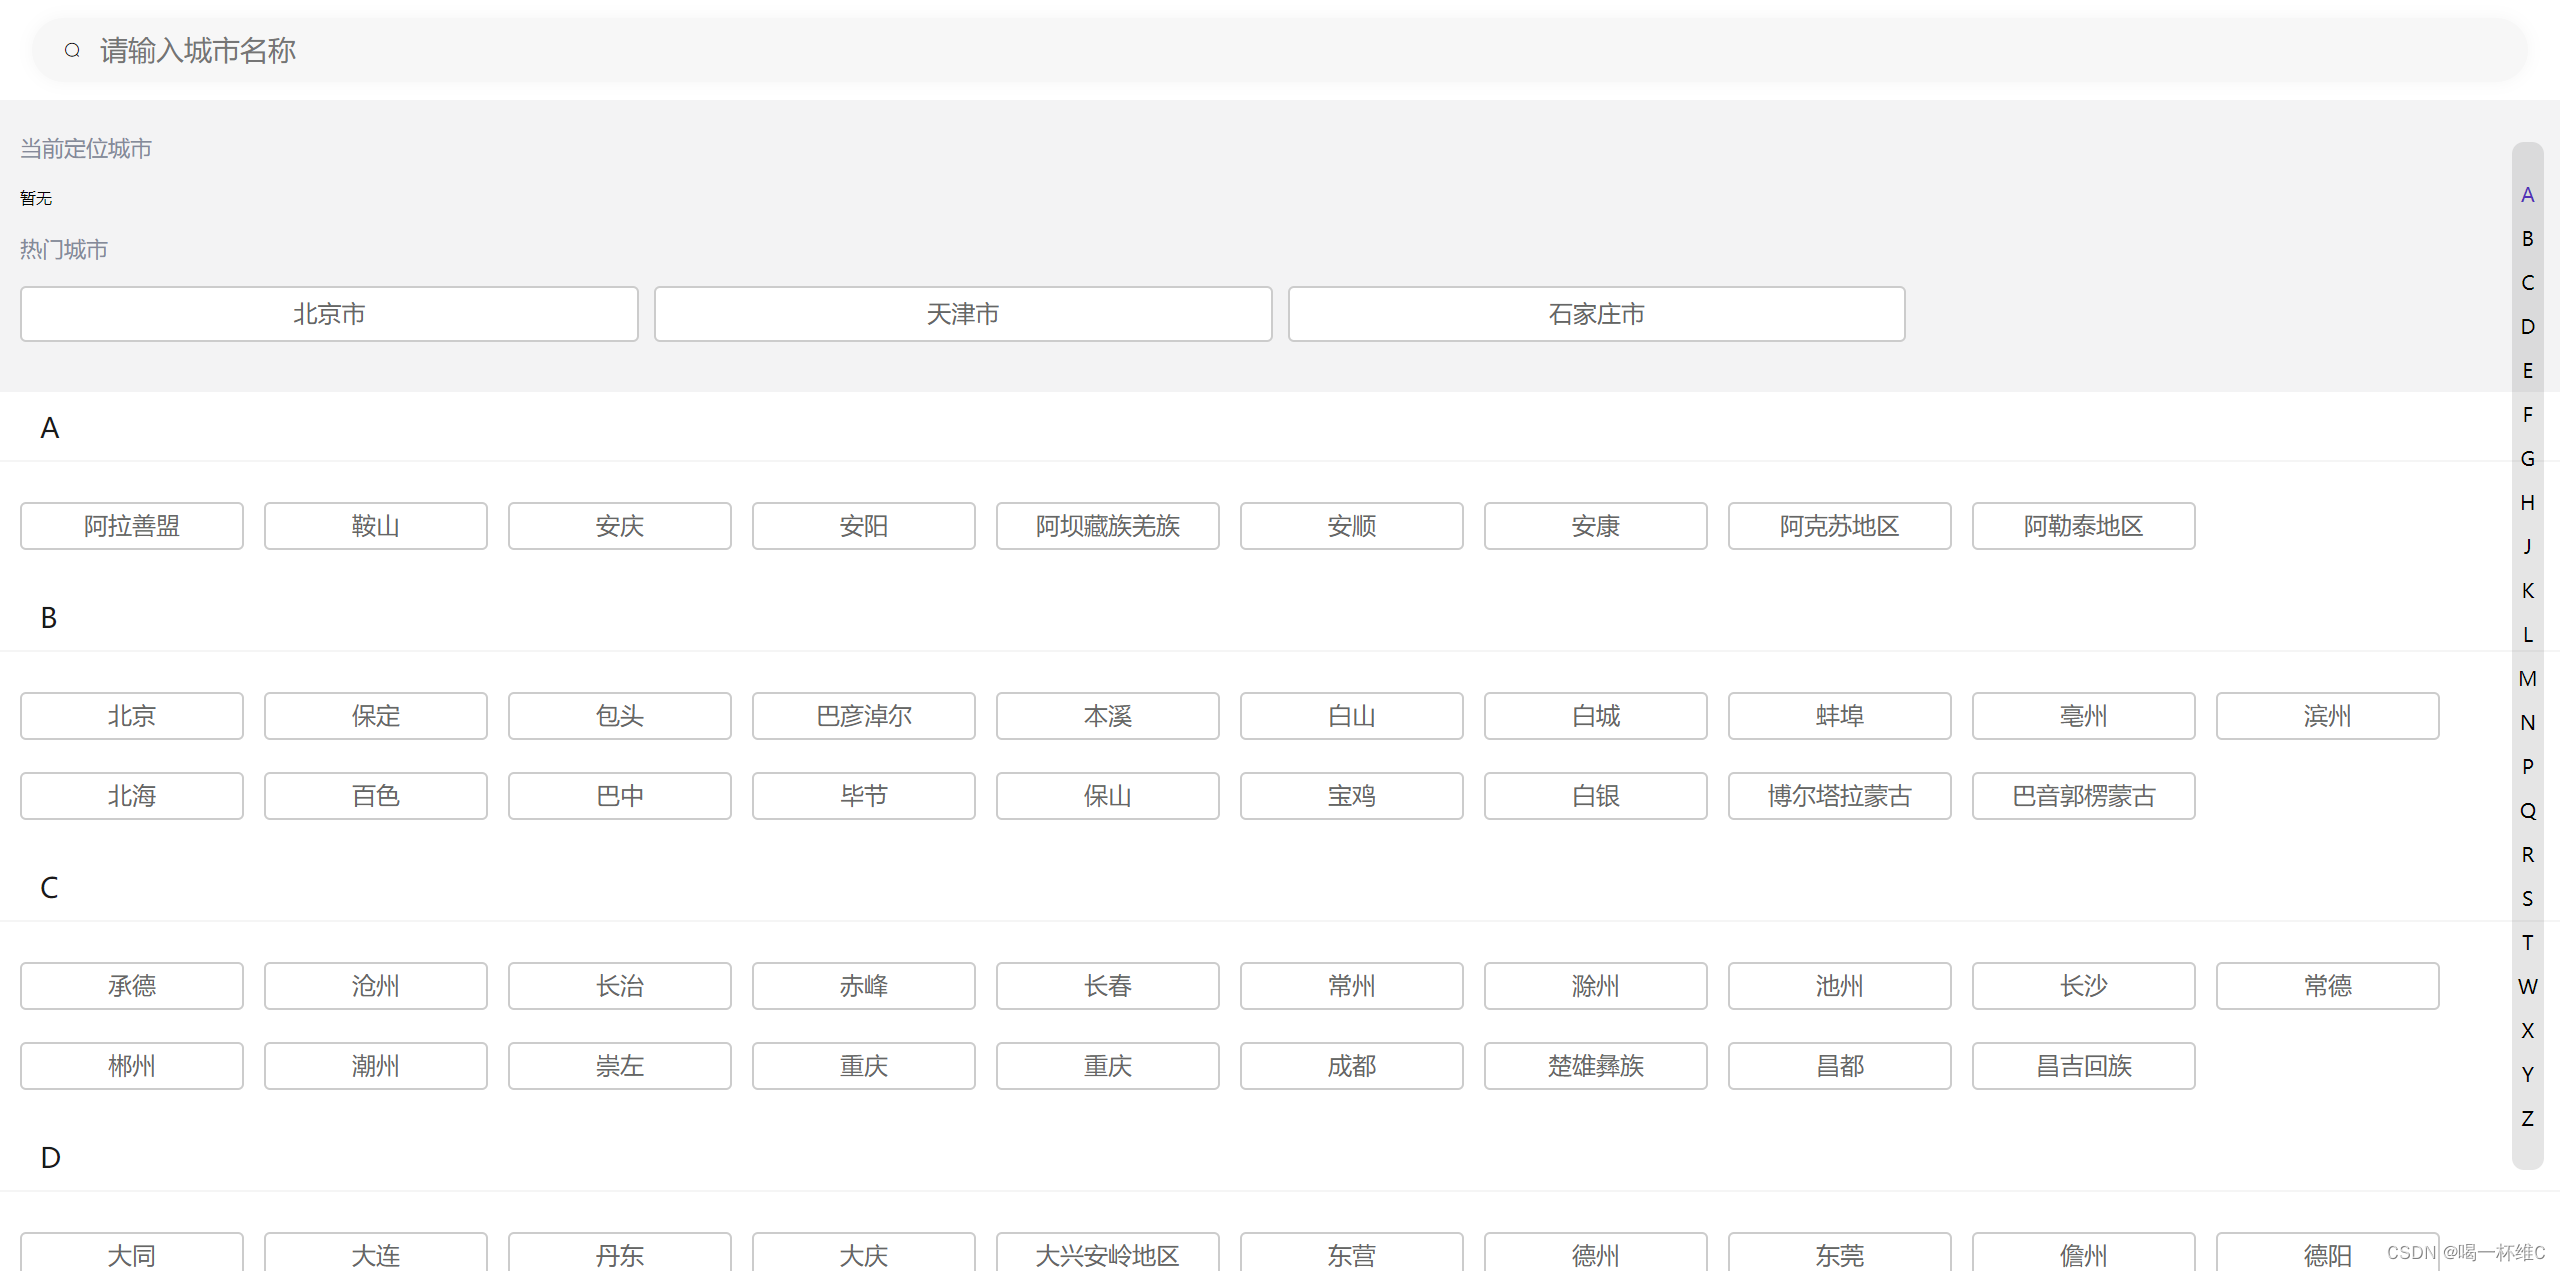The height and width of the screenshot is (1271, 2560).
Task: Select hot city 天津市
Action: click(x=963, y=314)
